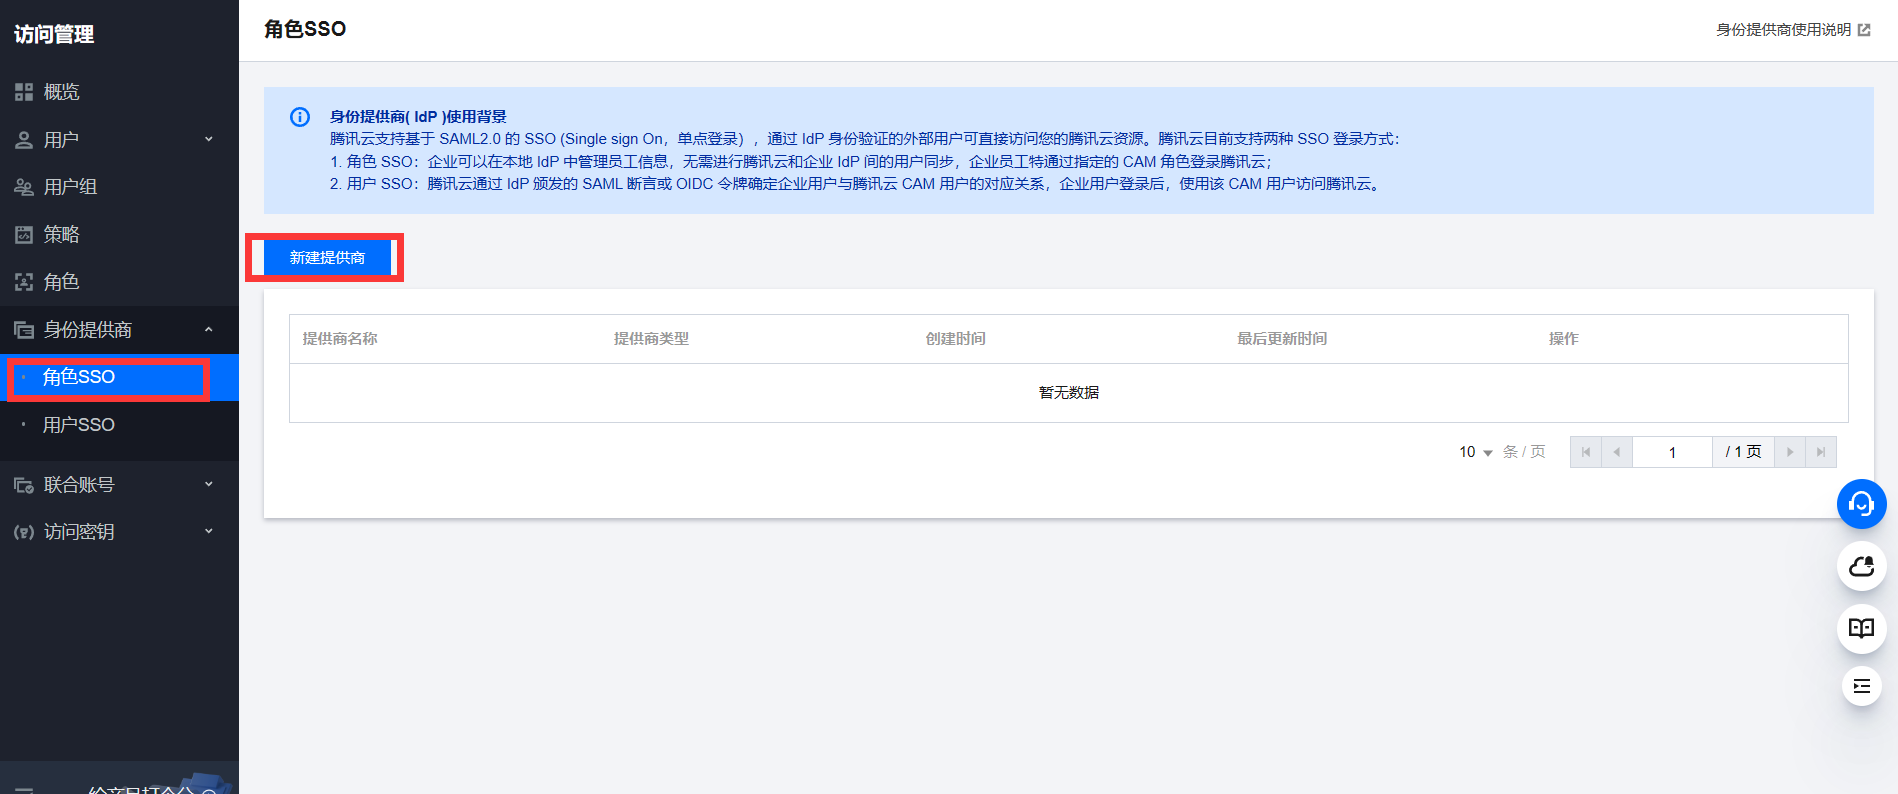Click the floating list menu icon
Screen dimensions: 1898x794
[x=1861, y=686]
